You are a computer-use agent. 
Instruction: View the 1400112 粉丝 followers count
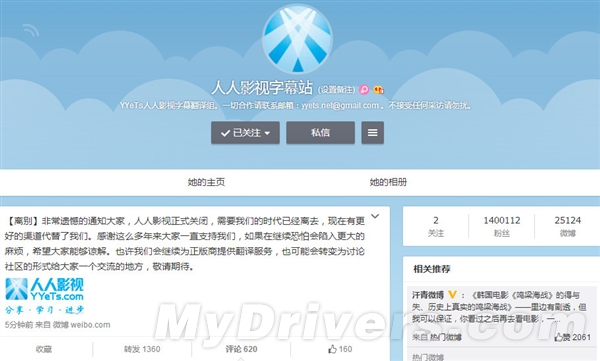tap(502, 226)
